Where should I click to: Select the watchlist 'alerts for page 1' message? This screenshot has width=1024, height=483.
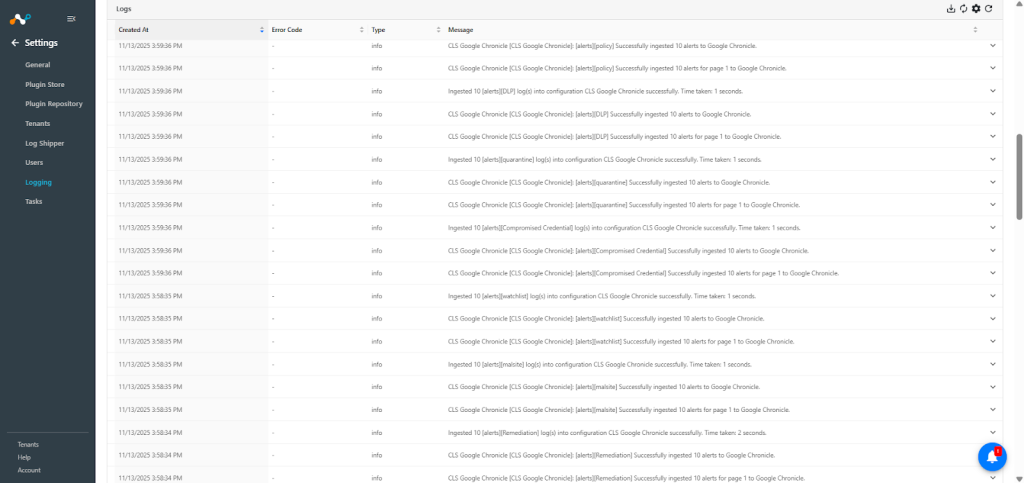click(621, 341)
